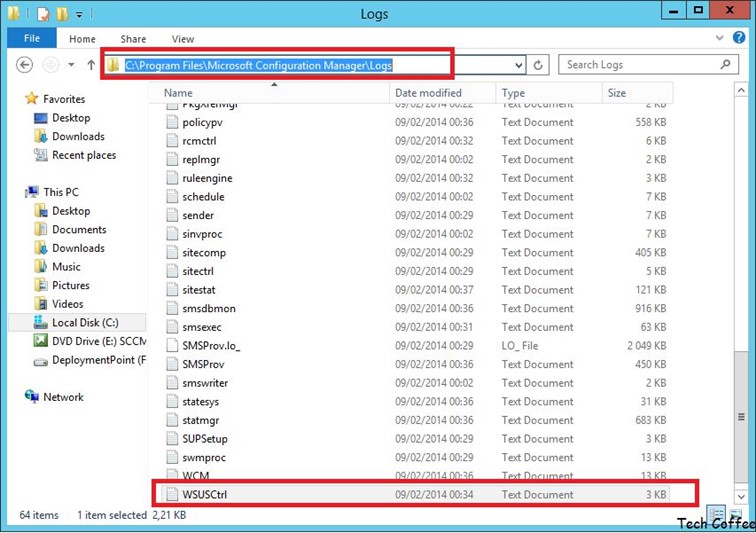Open Explorer Help question mark icon
The image size is (756, 533).
(739, 38)
